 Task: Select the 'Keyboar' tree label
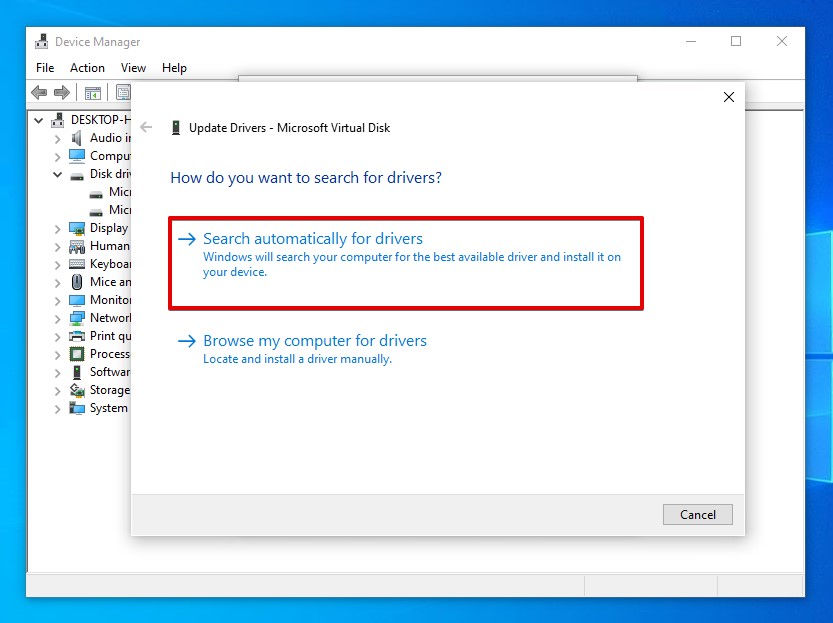[110, 264]
